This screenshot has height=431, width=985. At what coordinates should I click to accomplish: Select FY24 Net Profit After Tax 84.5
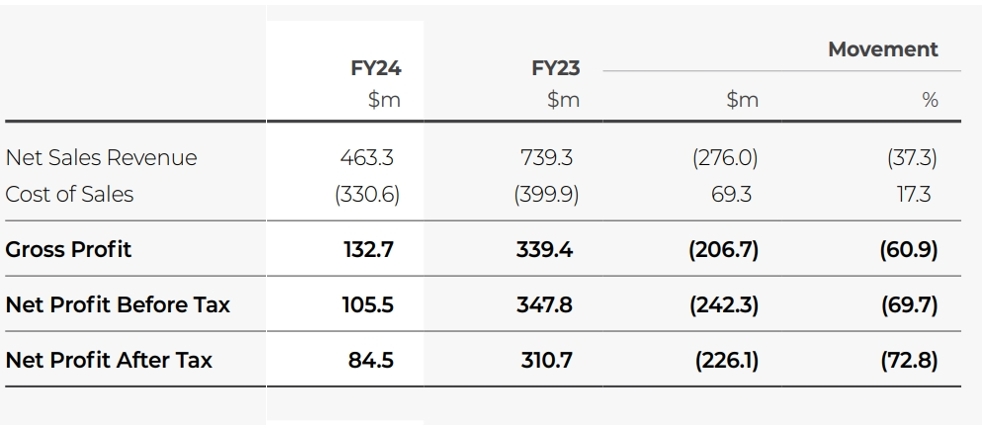371,360
